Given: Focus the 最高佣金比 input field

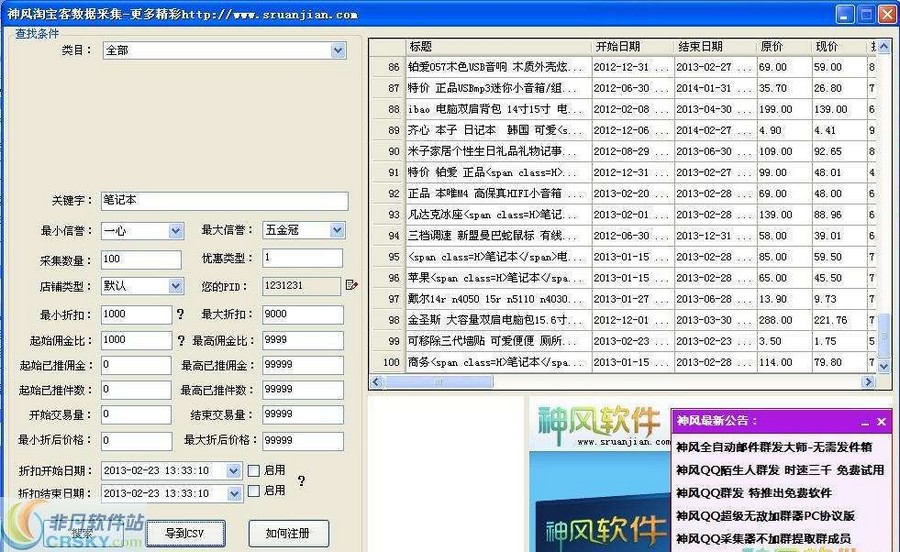Looking at the screenshot, I should pos(303,340).
